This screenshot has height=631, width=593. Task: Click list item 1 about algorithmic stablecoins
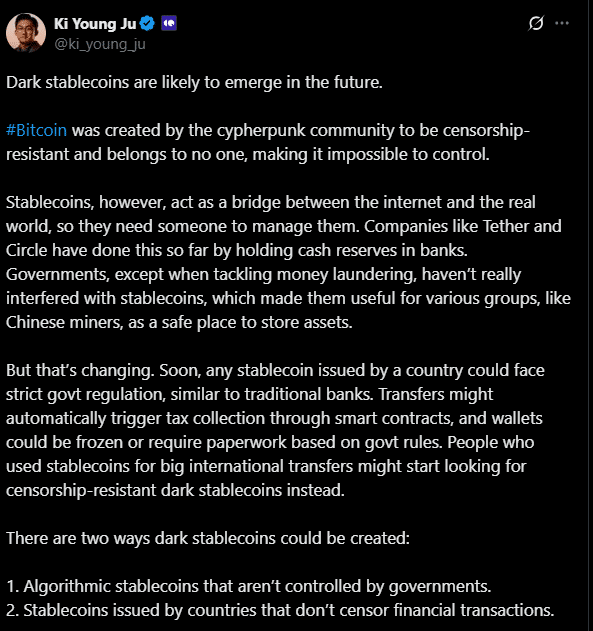[249, 587]
